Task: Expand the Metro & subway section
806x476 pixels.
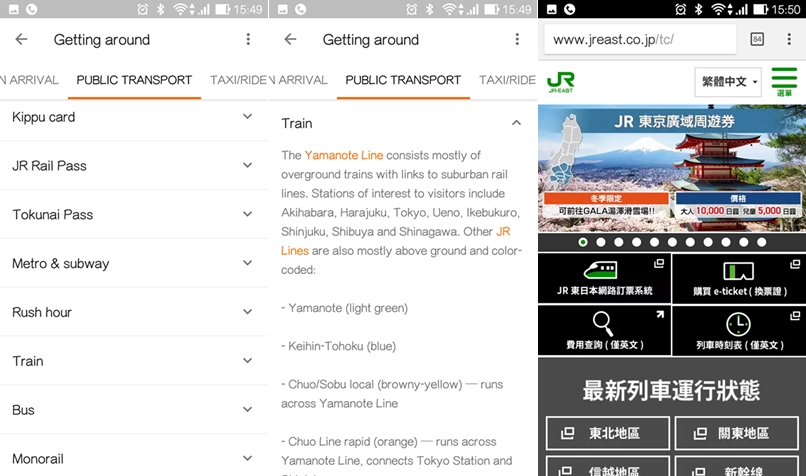Action: click(x=134, y=263)
